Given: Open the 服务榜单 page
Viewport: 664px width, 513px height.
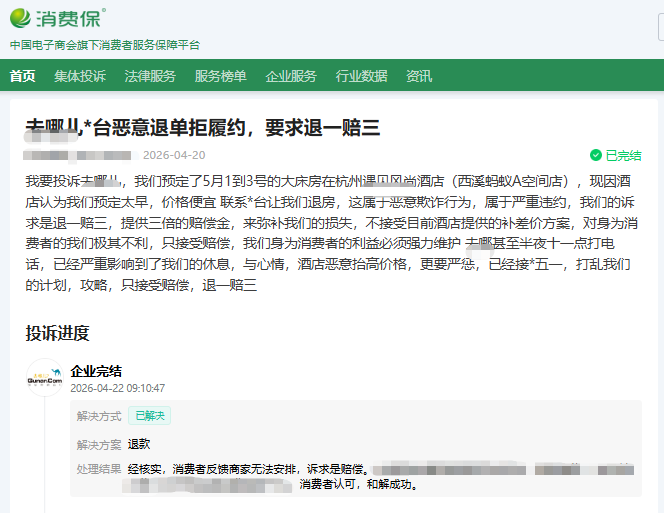Looking at the screenshot, I should 220,76.
